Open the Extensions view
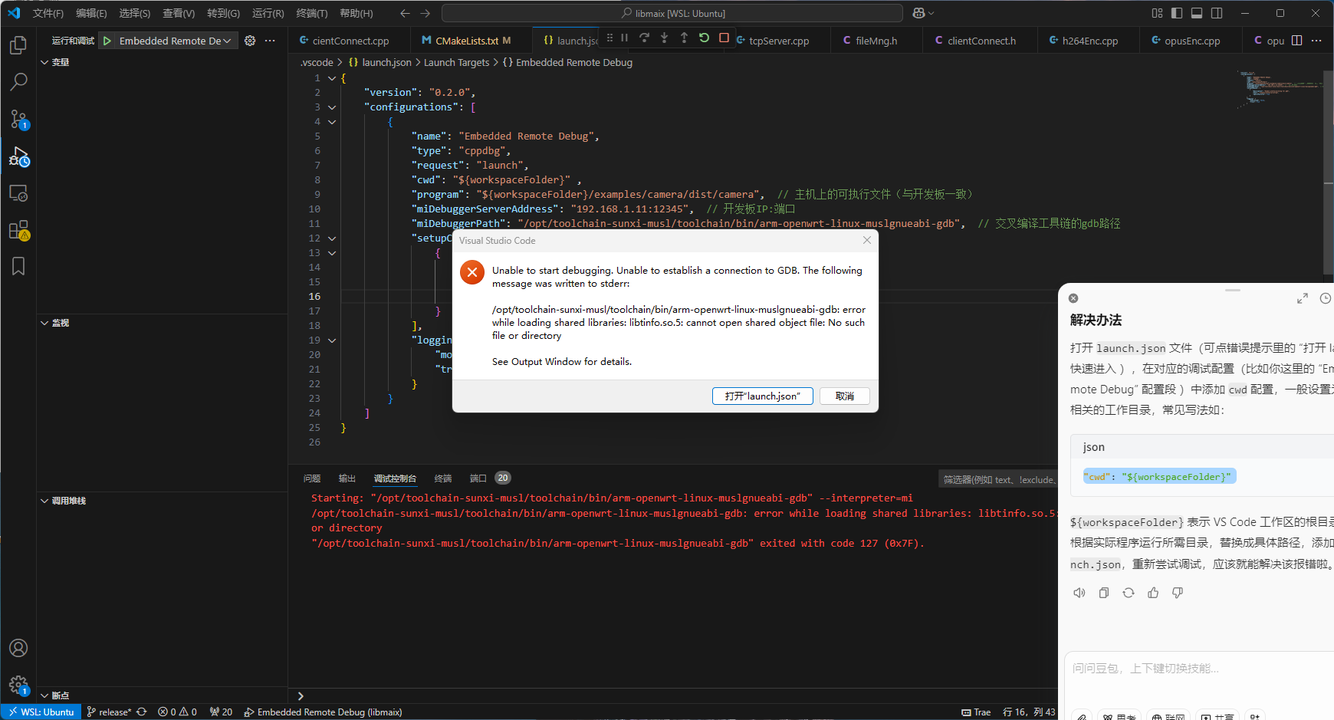This screenshot has width=1334, height=720. (x=18, y=230)
